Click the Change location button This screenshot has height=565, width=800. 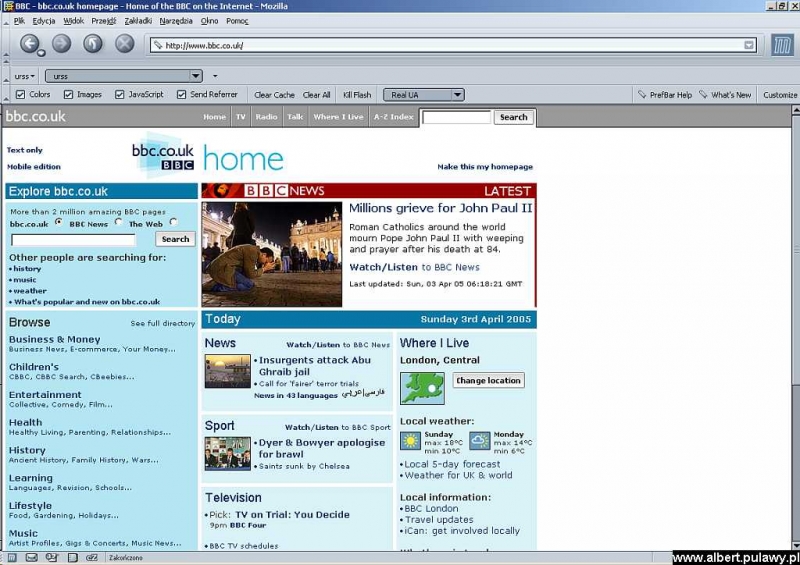click(488, 380)
